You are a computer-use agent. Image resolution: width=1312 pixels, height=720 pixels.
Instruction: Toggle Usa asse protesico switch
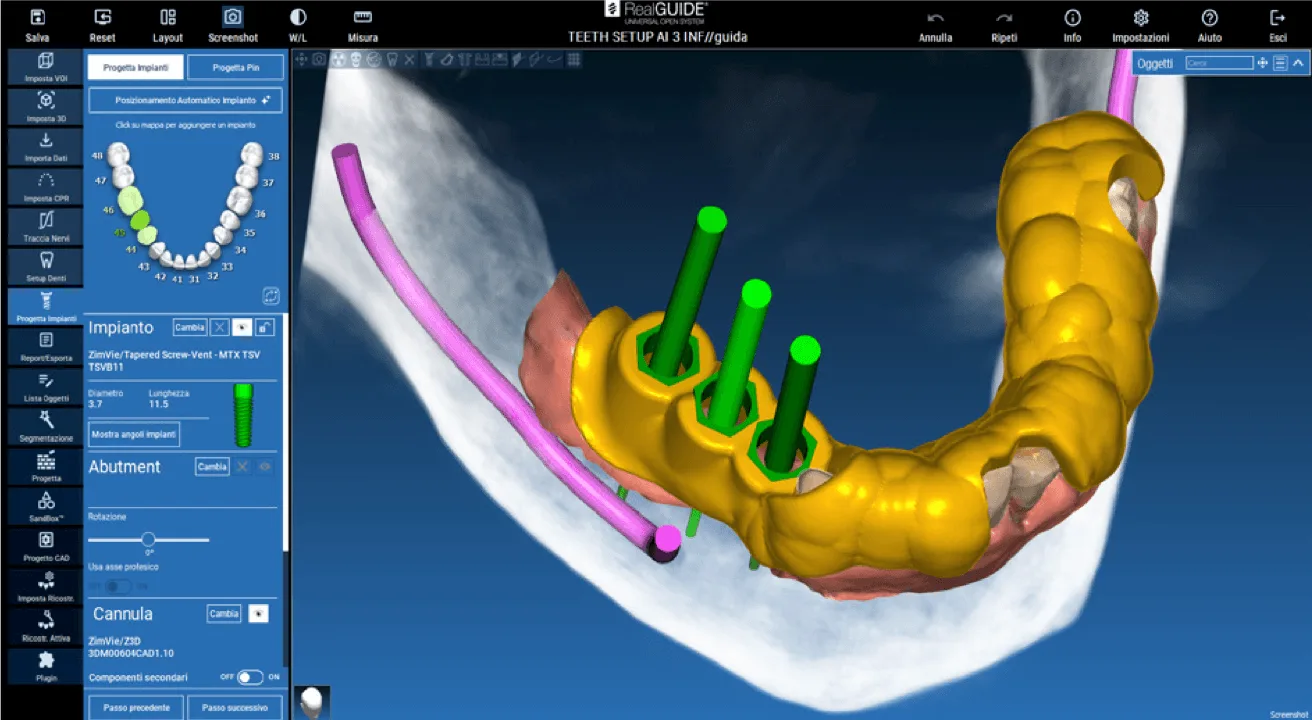click(118, 586)
